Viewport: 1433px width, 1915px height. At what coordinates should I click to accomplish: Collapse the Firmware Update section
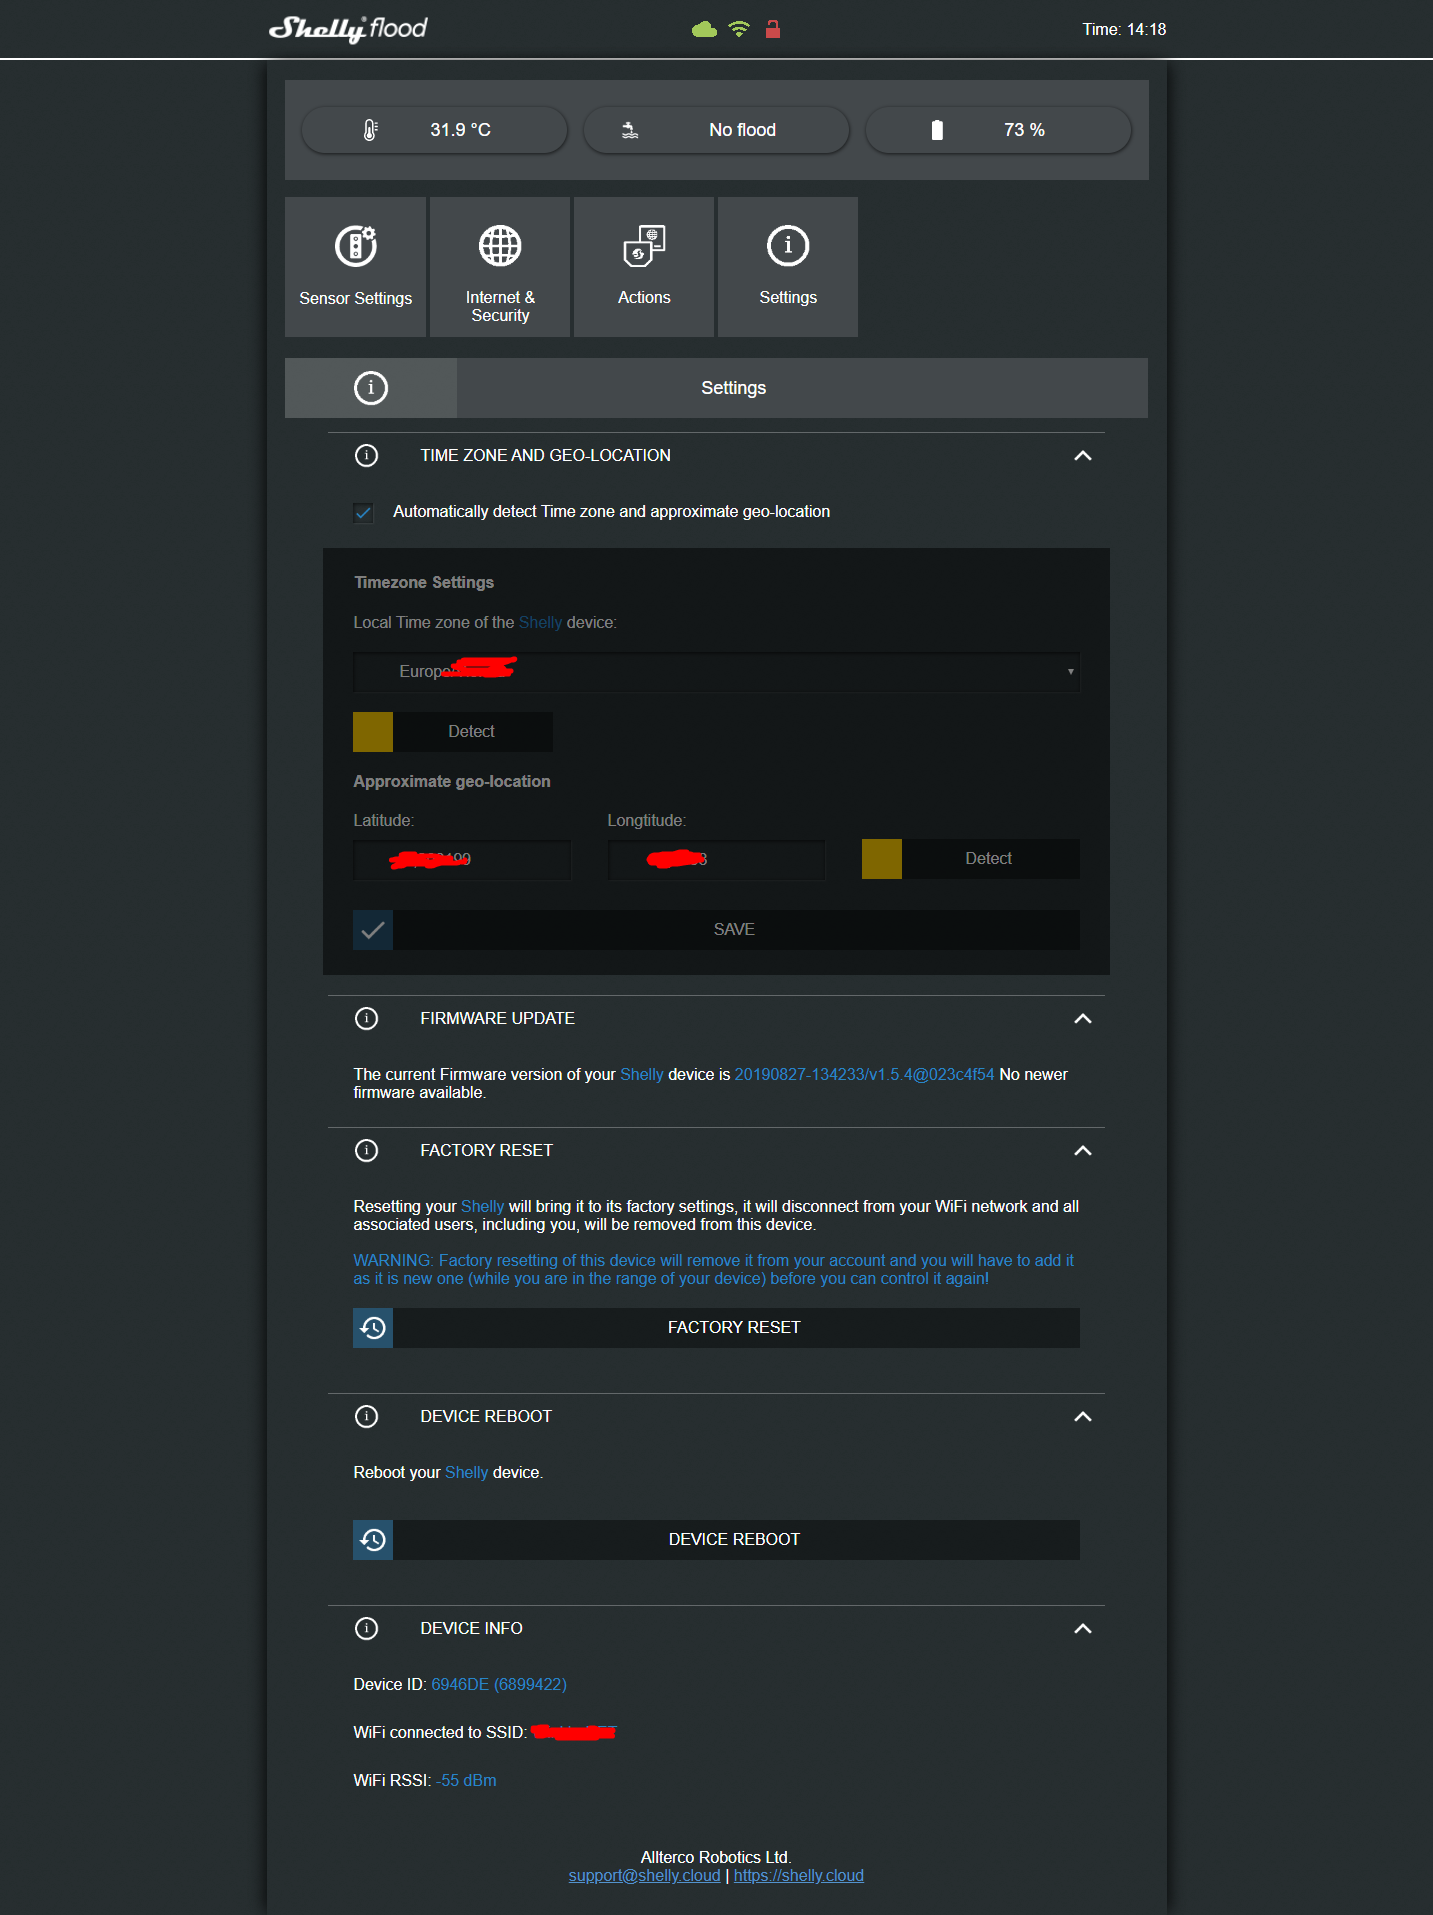(1082, 1019)
